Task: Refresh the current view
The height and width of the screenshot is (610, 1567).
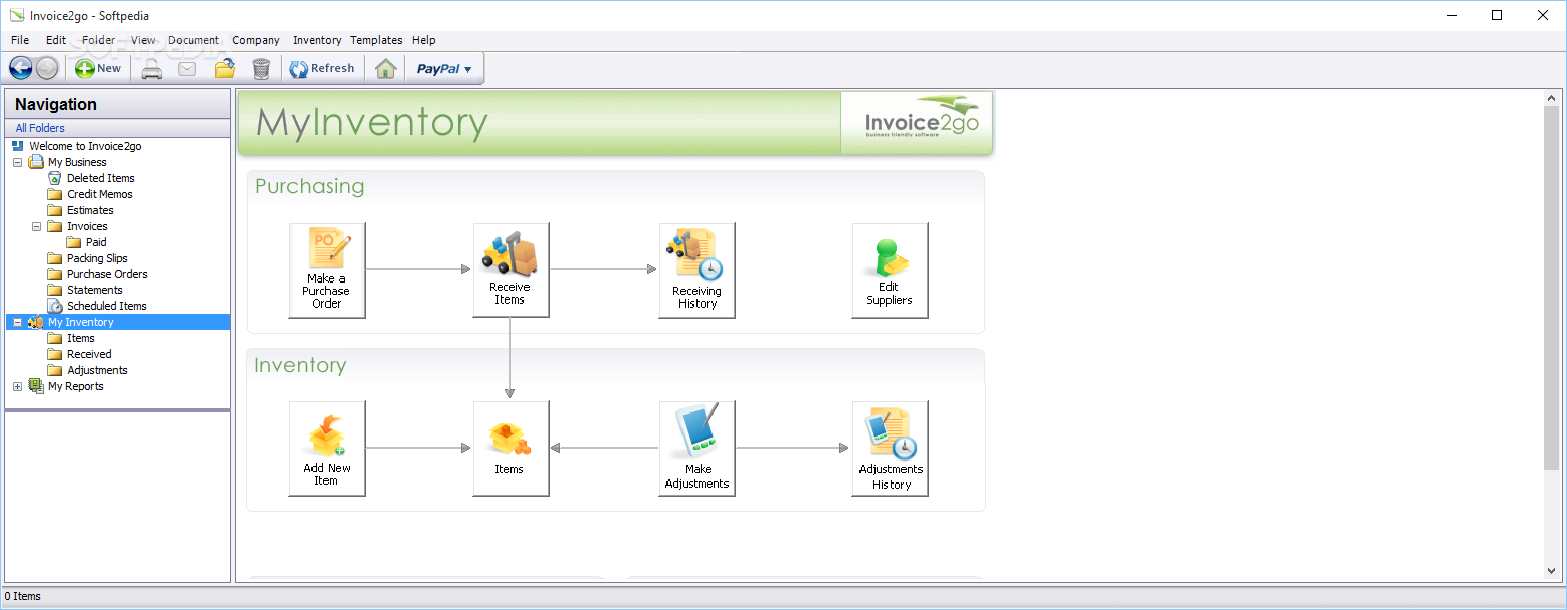Action: pos(322,68)
